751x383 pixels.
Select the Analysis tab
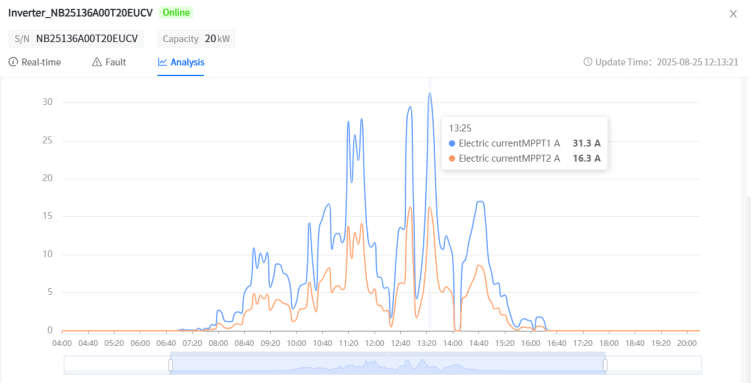pyautogui.click(x=181, y=62)
